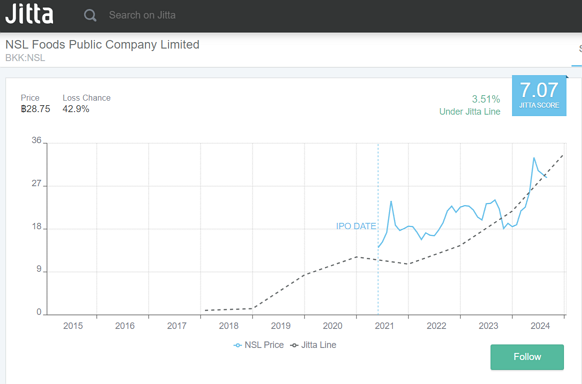Click the 2019 x-axis label
Viewport: 582px width, 384px height.
click(281, 326)
